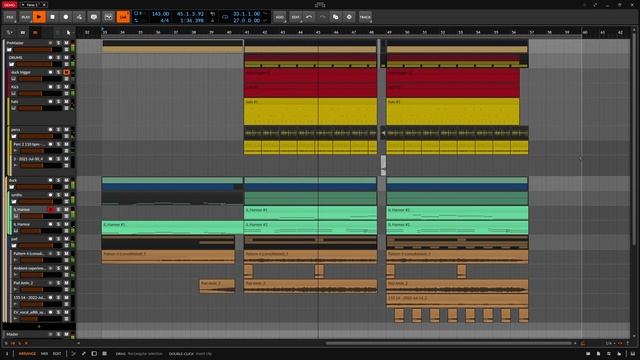Solo the DRUMS group track

tap(58, 58)
